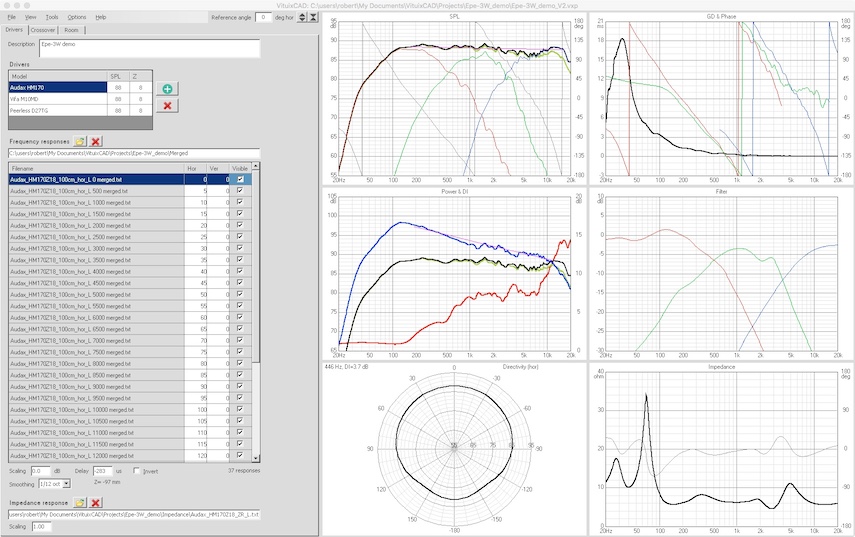Open the Tools menu

point(52,17)
